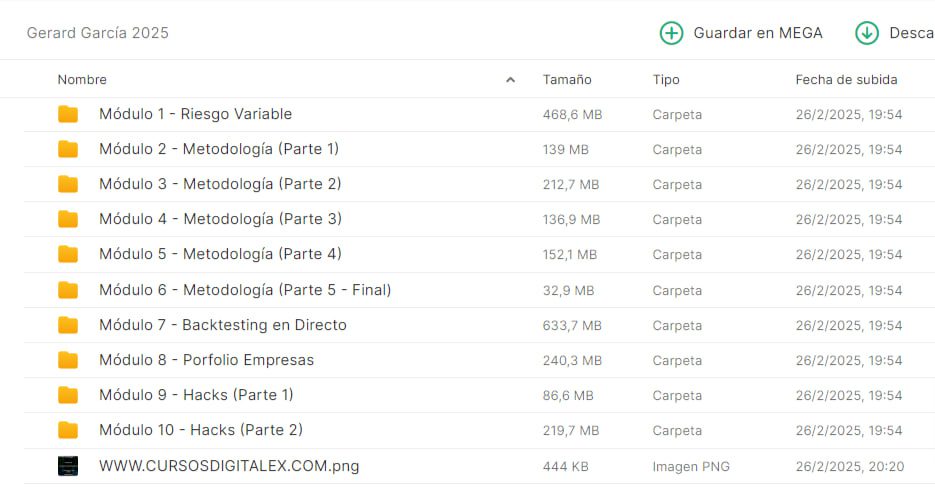The width and height of the screenshot is (935, 497).
Task: Open Módulo 8 - Porfolio Empresas folder
Action: coord(206,360)
